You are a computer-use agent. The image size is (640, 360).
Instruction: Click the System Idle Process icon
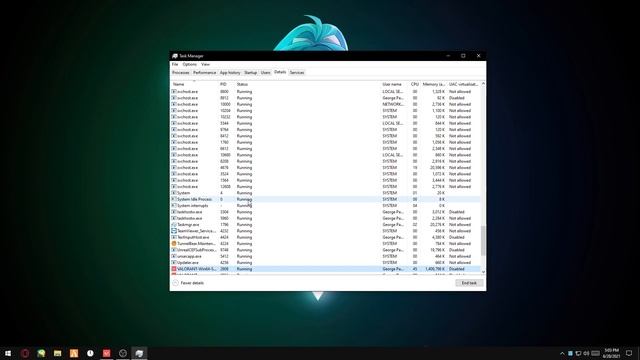click(174, 199)
